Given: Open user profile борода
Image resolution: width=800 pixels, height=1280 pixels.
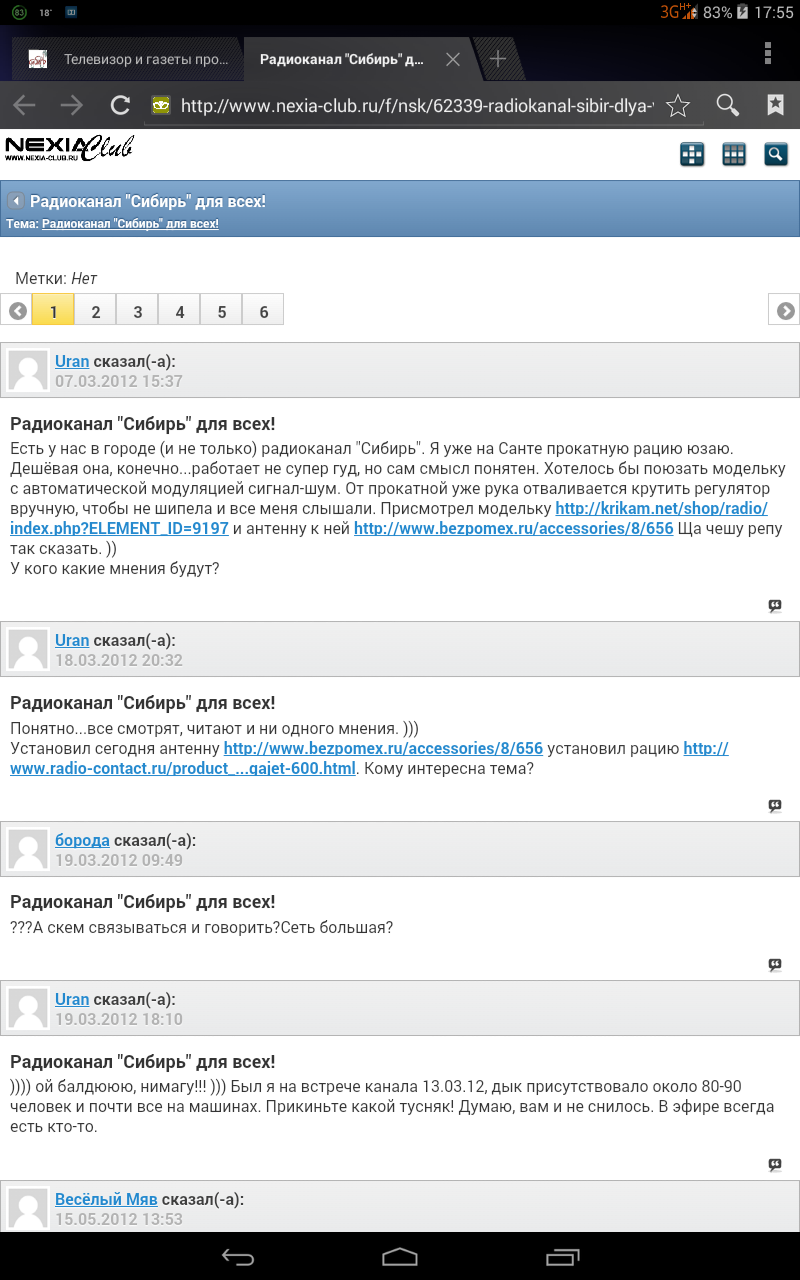Looking at the screenshot, I should point(82,840).
